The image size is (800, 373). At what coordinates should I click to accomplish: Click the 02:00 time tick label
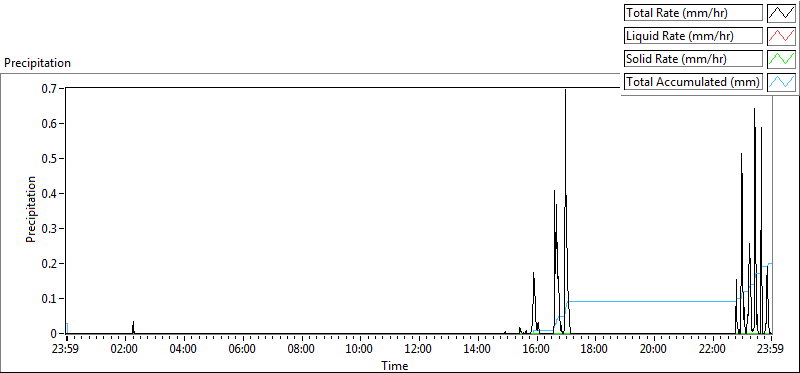point(125,350)
